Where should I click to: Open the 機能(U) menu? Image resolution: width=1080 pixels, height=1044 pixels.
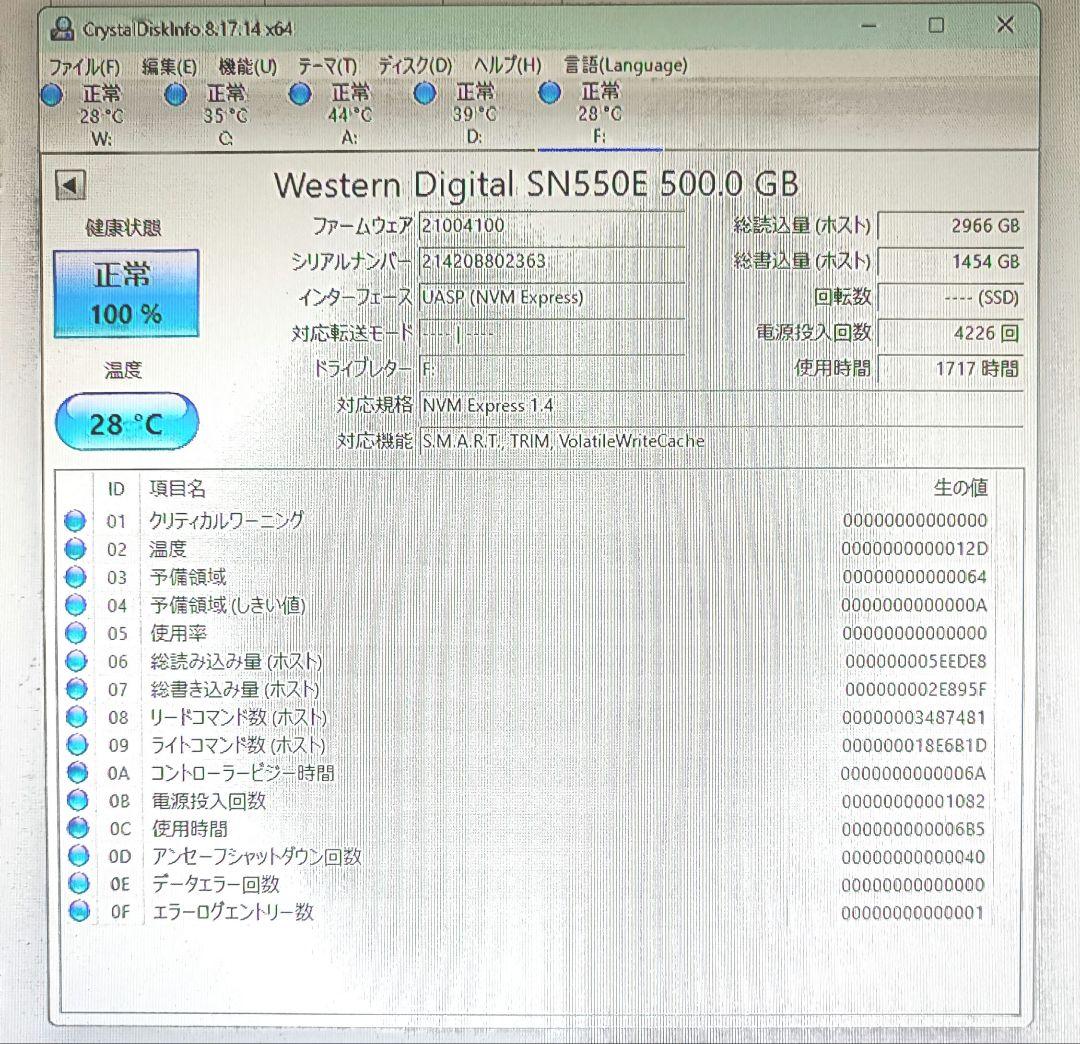click(247, 66)
